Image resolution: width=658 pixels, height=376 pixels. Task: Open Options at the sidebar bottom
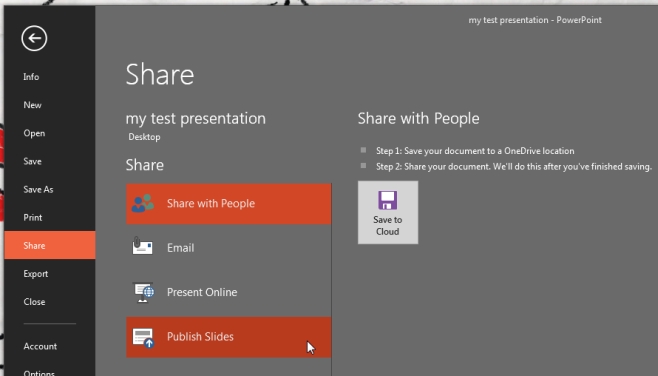pos(39,373)
